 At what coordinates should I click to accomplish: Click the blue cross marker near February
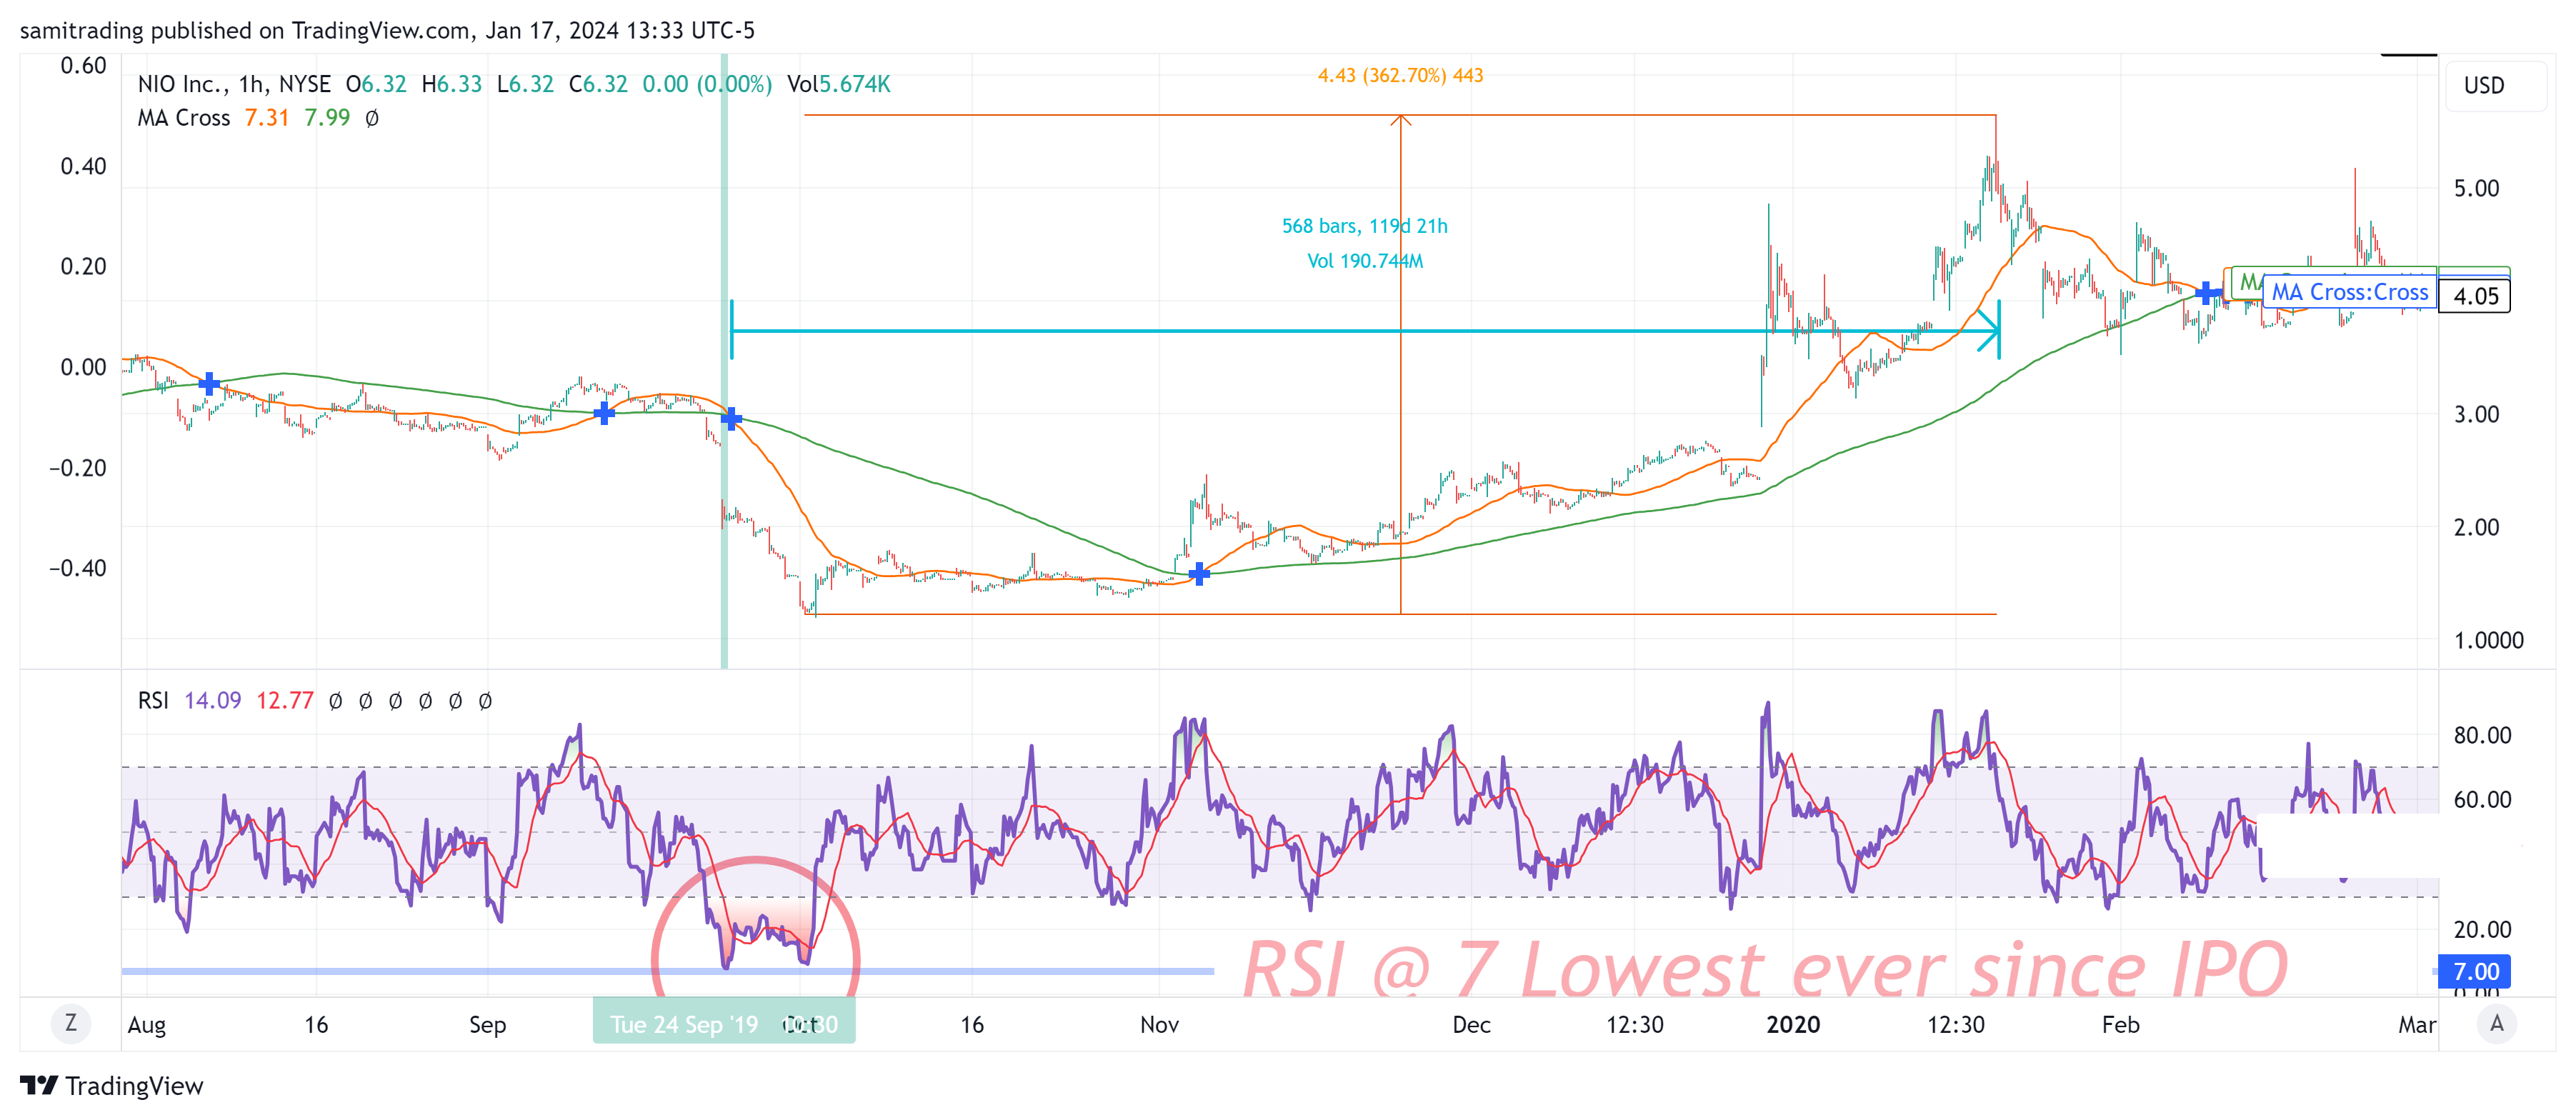(x=2207, y=294)
